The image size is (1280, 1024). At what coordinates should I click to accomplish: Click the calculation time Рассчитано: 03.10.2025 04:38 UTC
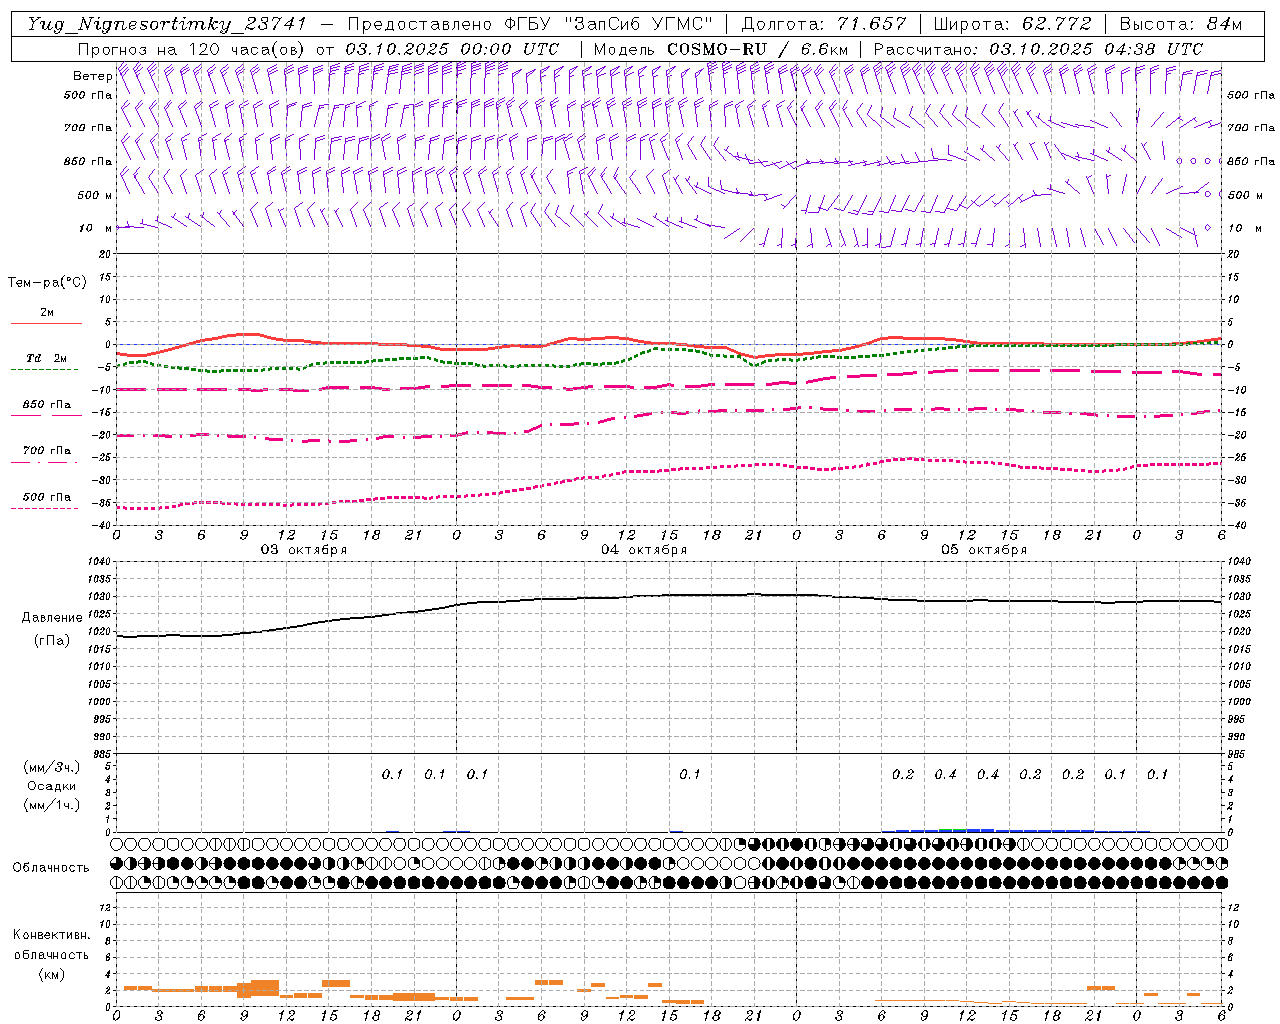[x=1038, y=49]
